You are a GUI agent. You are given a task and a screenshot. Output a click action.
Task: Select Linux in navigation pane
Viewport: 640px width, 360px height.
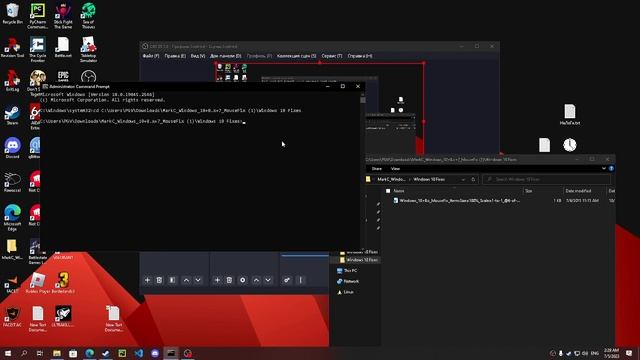coord(345,292)
